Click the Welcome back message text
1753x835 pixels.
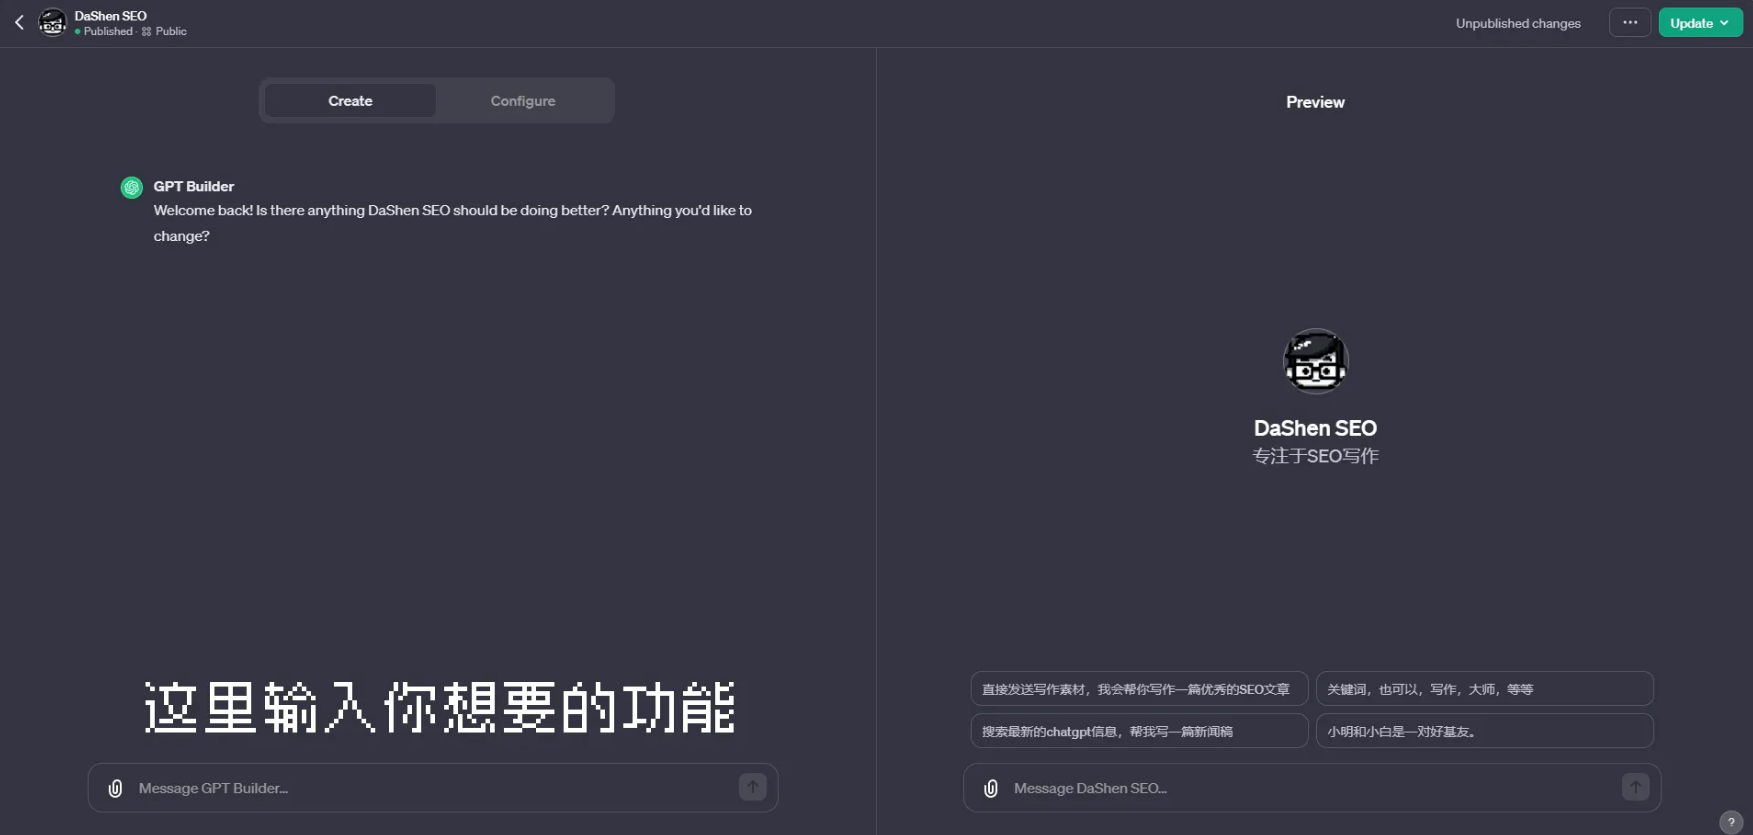(x=453, y=223)
